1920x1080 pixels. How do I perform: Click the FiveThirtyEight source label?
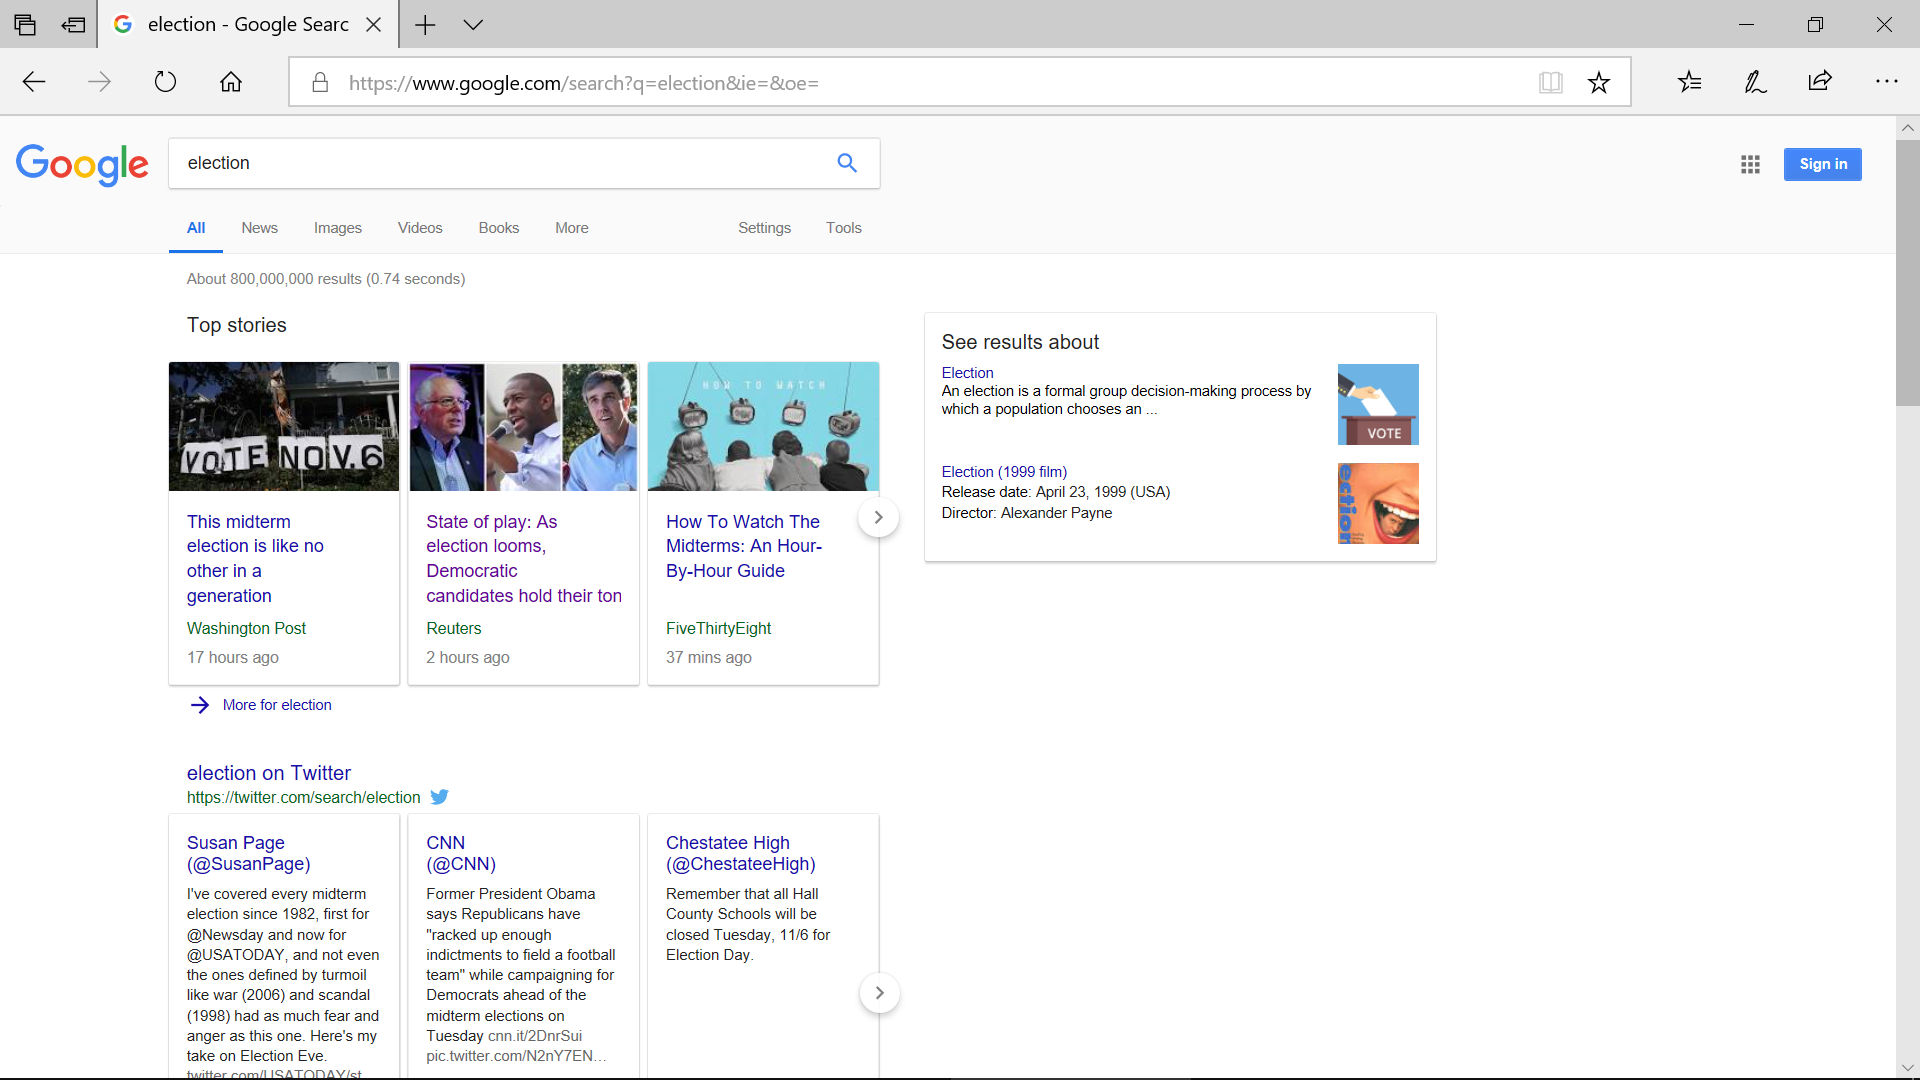718,628
